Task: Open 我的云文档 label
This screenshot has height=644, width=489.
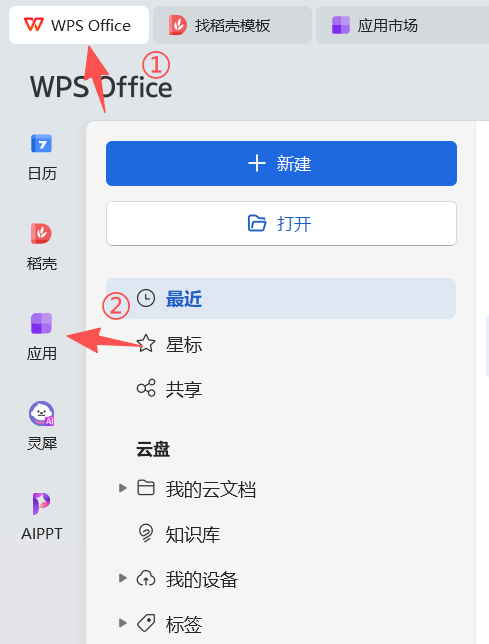Action: click(211, 489)
